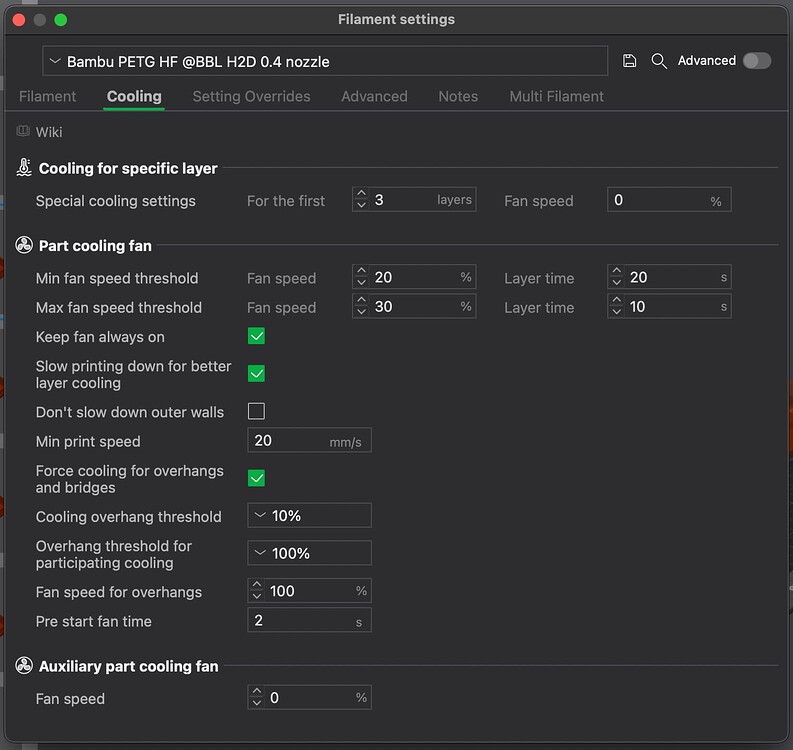Open the filament preset dropdown
The width and height of the screenshot is (793, 750).
(325, 61)
